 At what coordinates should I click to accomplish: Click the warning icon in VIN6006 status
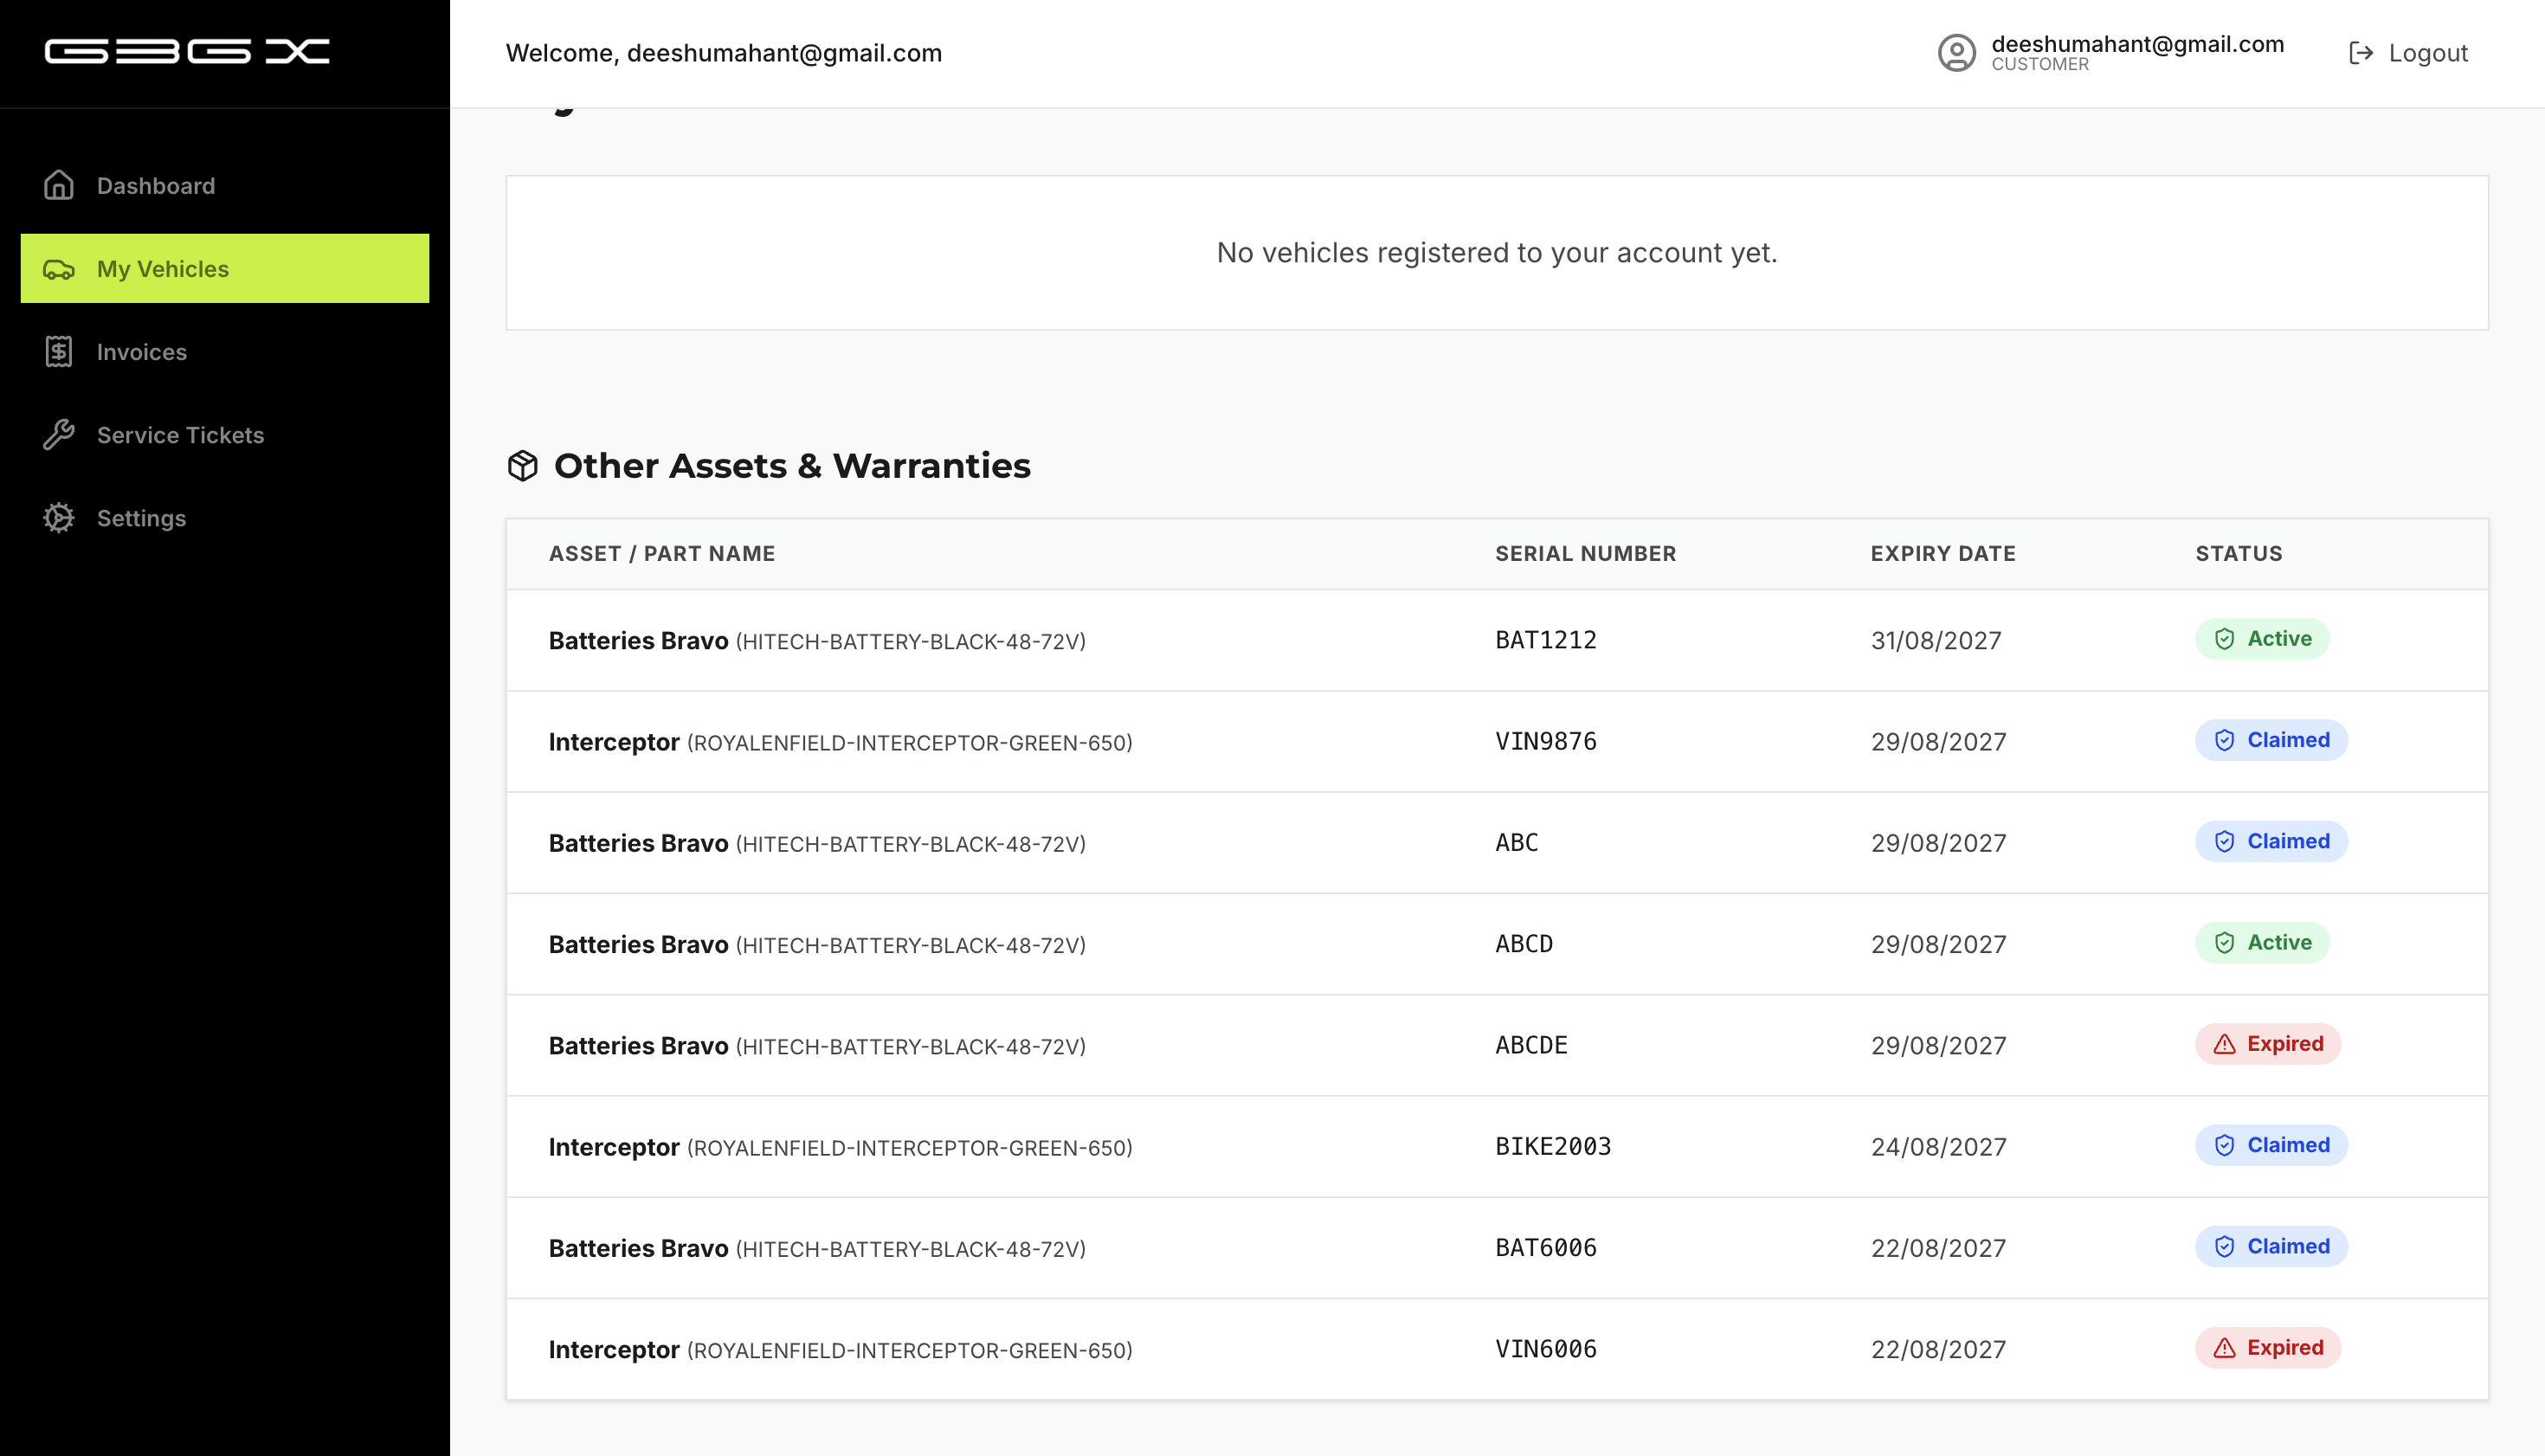click(x=2225, y=1348)
